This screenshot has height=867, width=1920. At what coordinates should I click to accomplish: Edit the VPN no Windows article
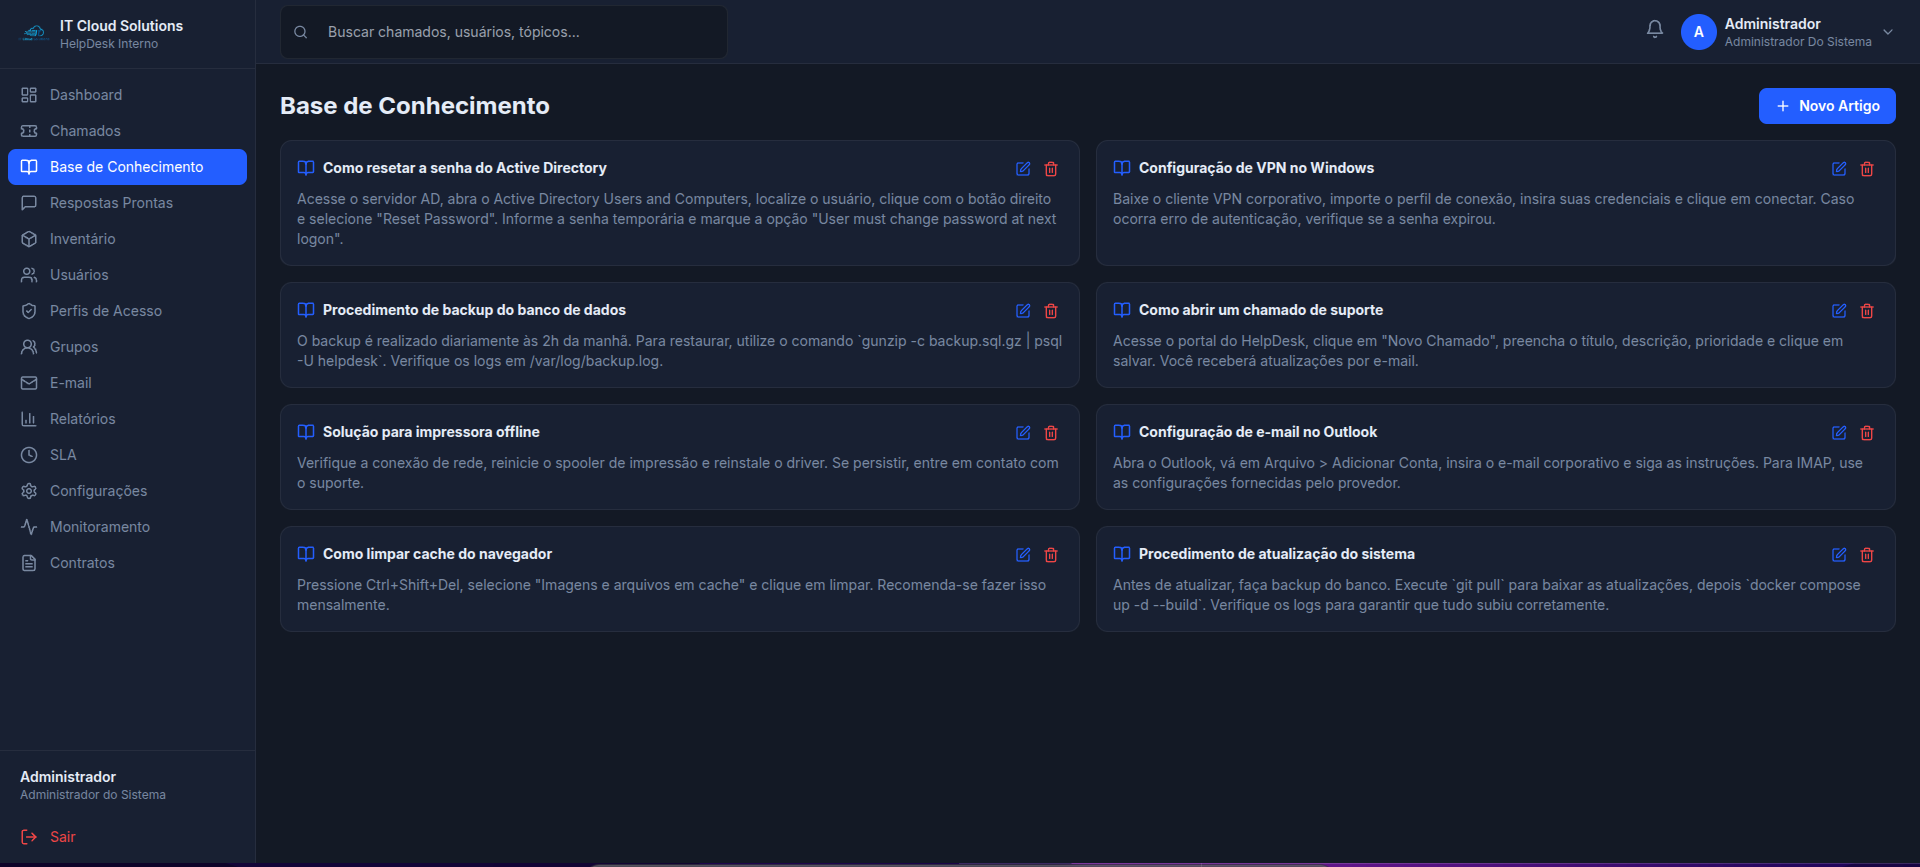tap(1839, 169)
